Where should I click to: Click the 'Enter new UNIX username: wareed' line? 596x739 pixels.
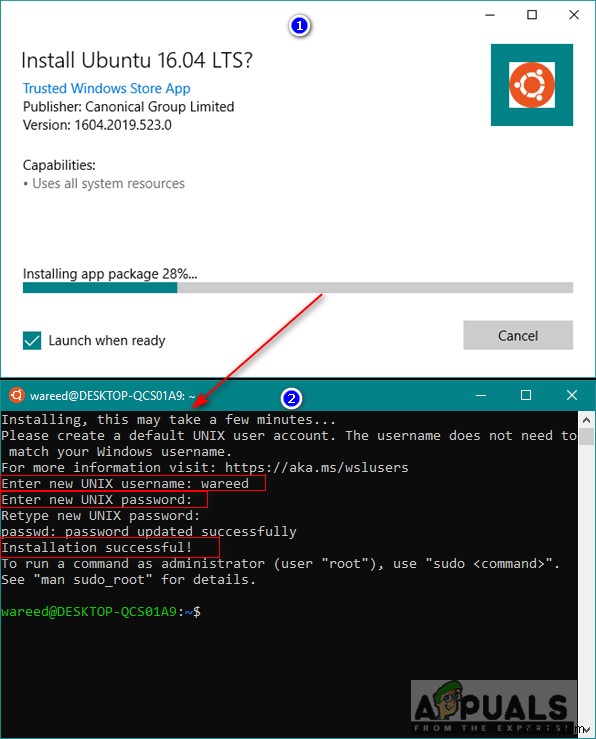click(x=125, y=484)
